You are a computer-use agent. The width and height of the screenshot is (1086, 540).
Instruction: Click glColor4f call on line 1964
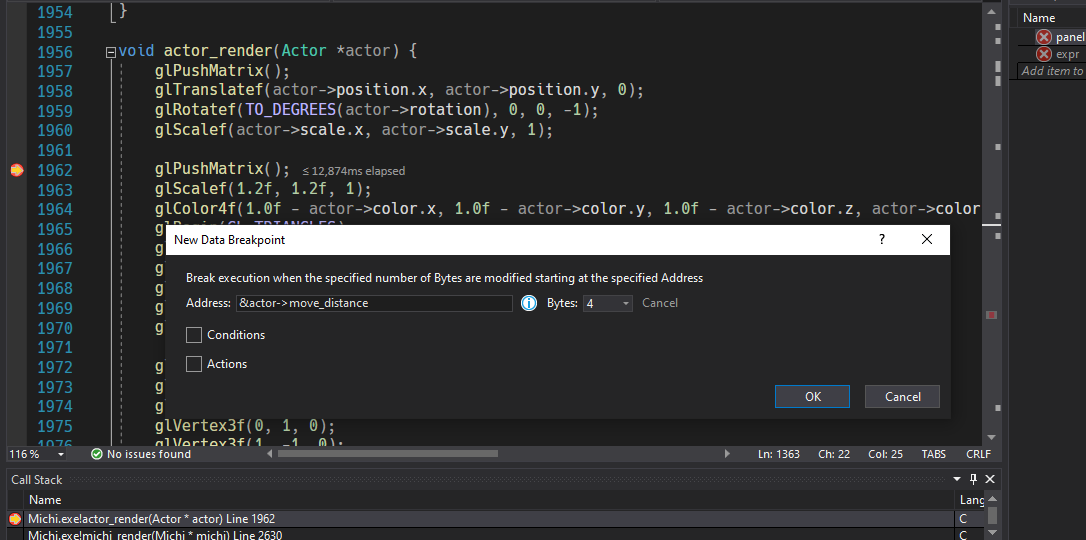[x=195, y=209]
